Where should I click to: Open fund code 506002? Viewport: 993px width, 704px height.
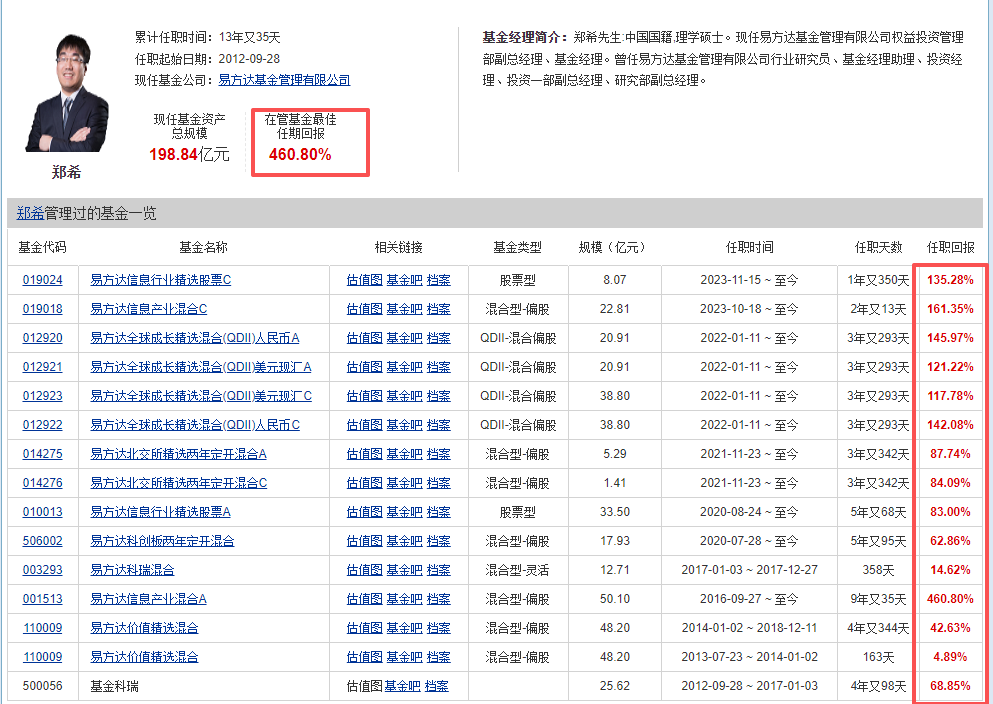pos(42,541)
